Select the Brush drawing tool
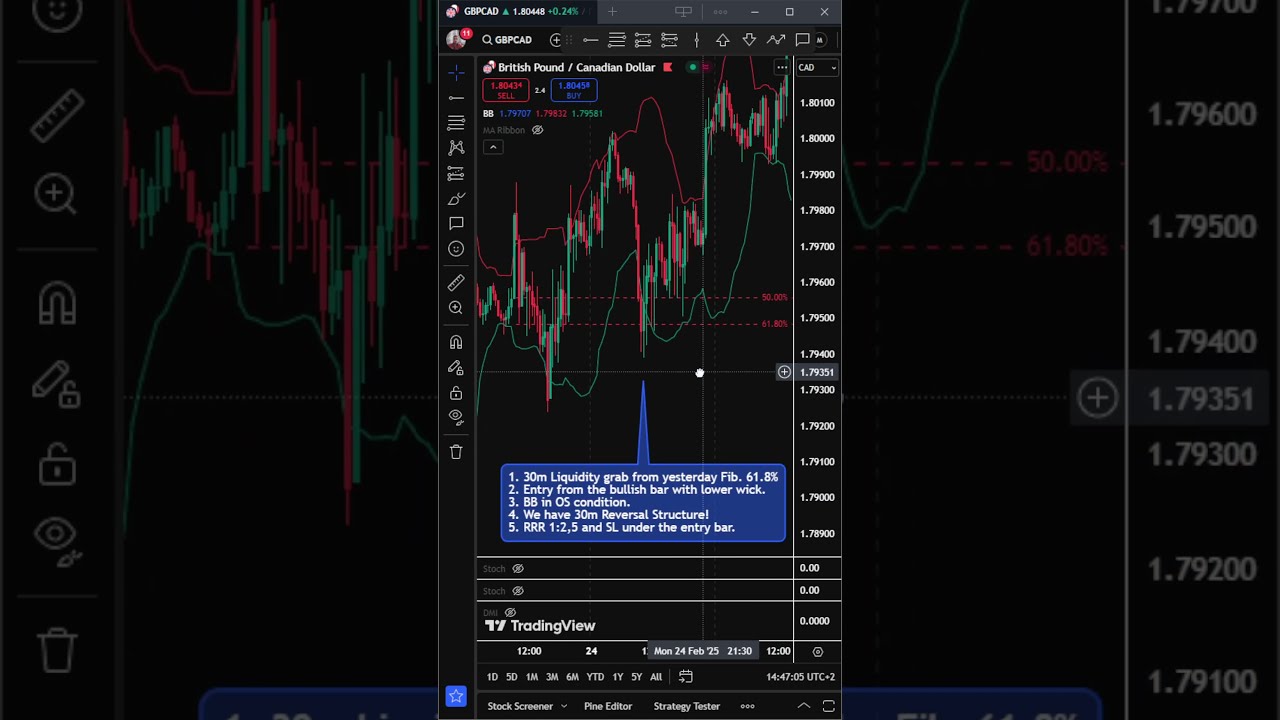 (456, 198)
